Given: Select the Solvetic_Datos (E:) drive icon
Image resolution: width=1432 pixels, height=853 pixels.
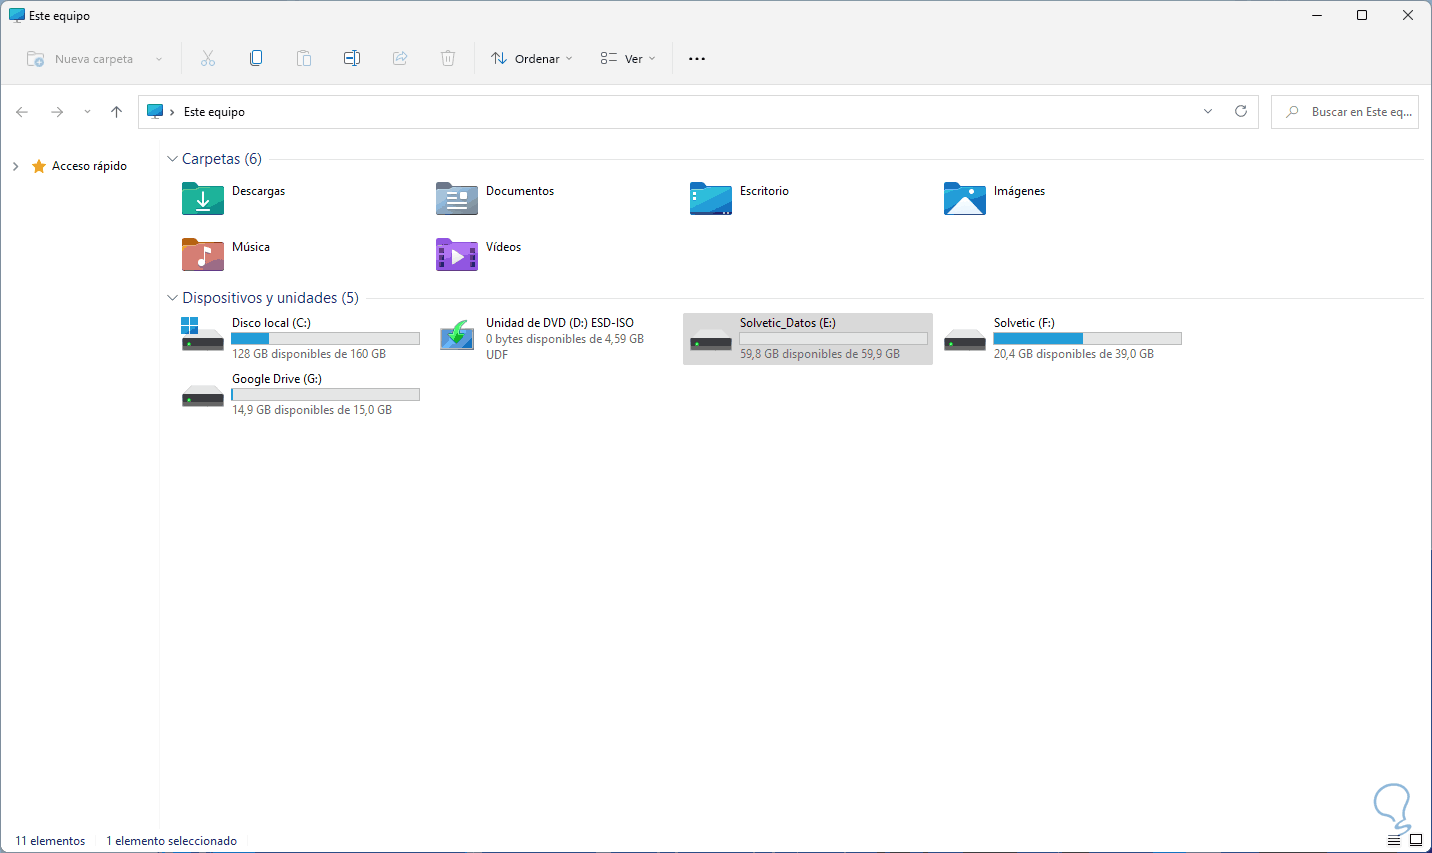Looking at the screenshot, I should 711,340.
